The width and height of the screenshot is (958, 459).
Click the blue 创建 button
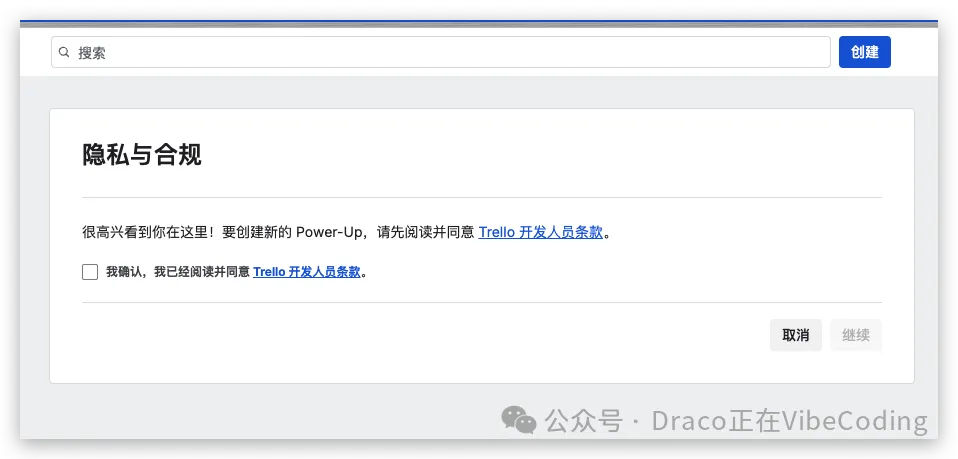pyautogui.click(x=865, y=52)
